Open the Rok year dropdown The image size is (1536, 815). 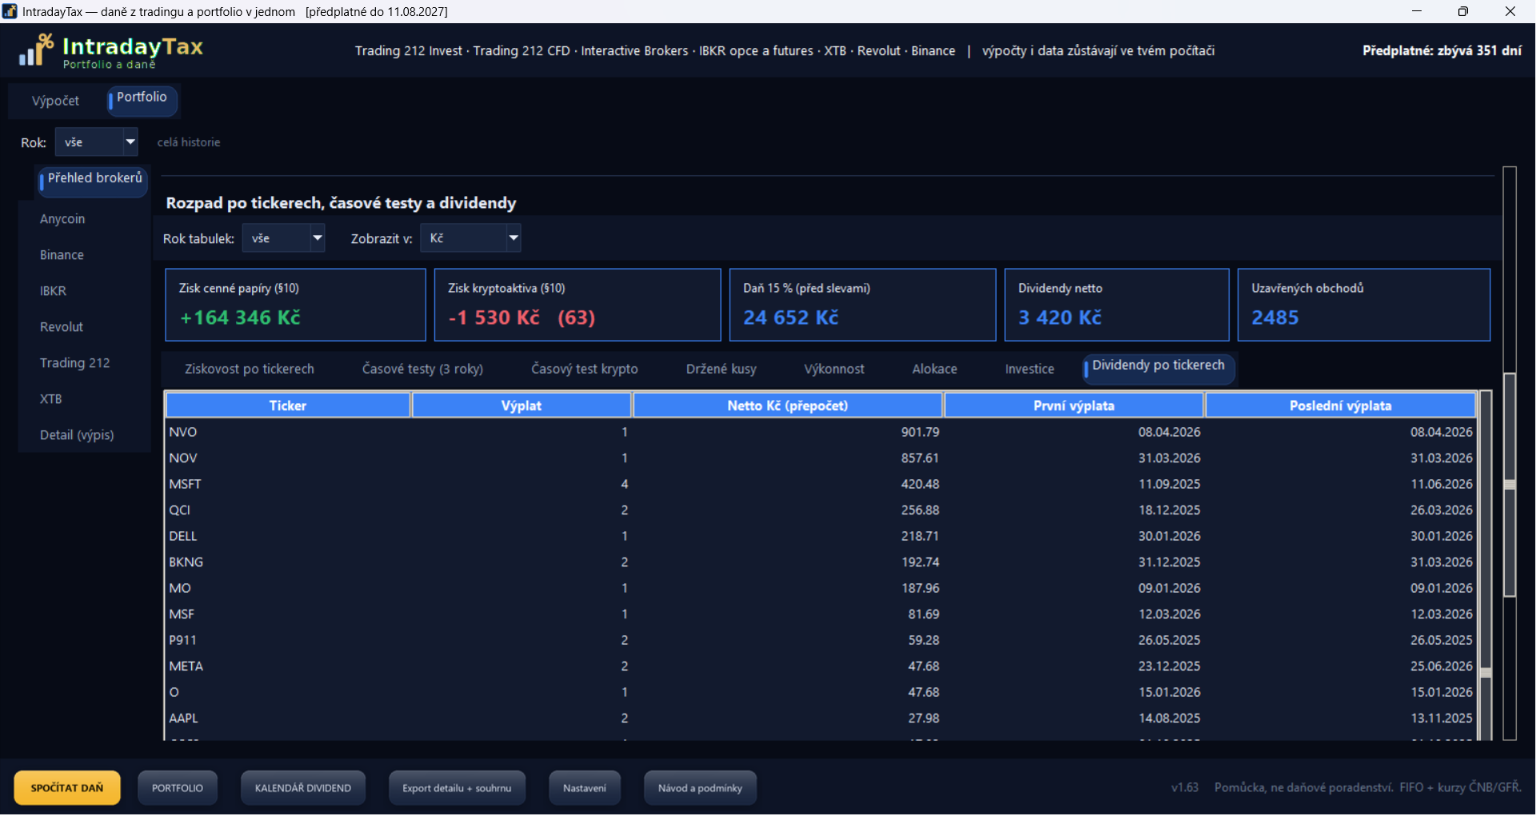(96, 142)
